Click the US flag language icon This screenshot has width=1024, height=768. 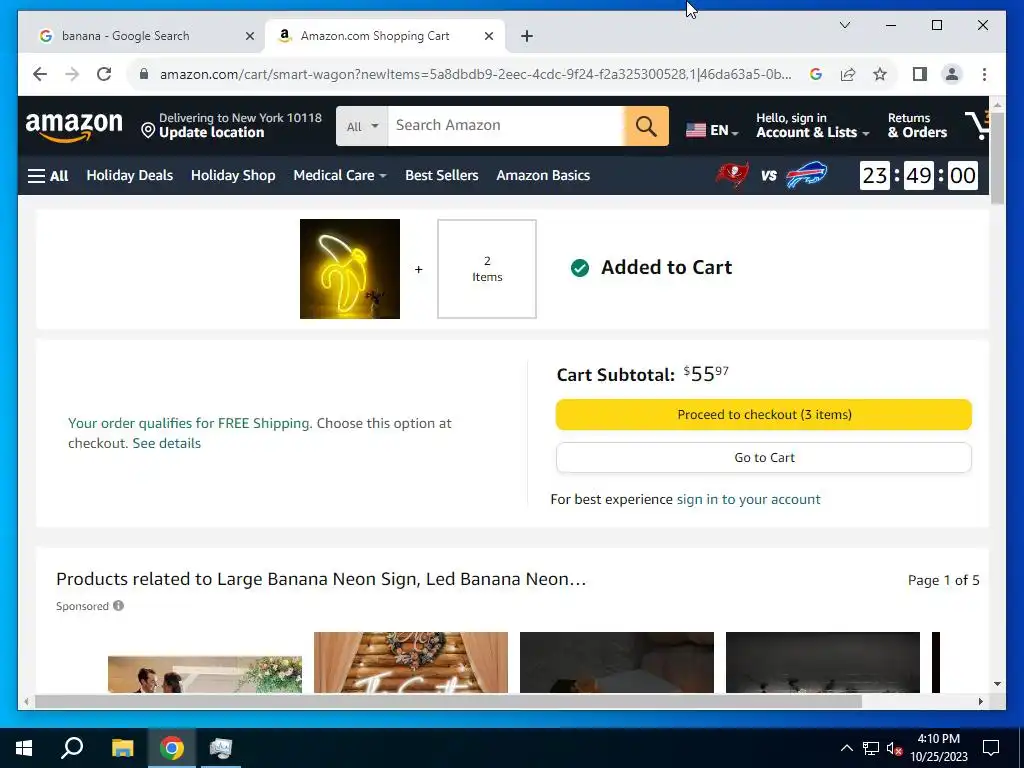click(x=696, y=130)
